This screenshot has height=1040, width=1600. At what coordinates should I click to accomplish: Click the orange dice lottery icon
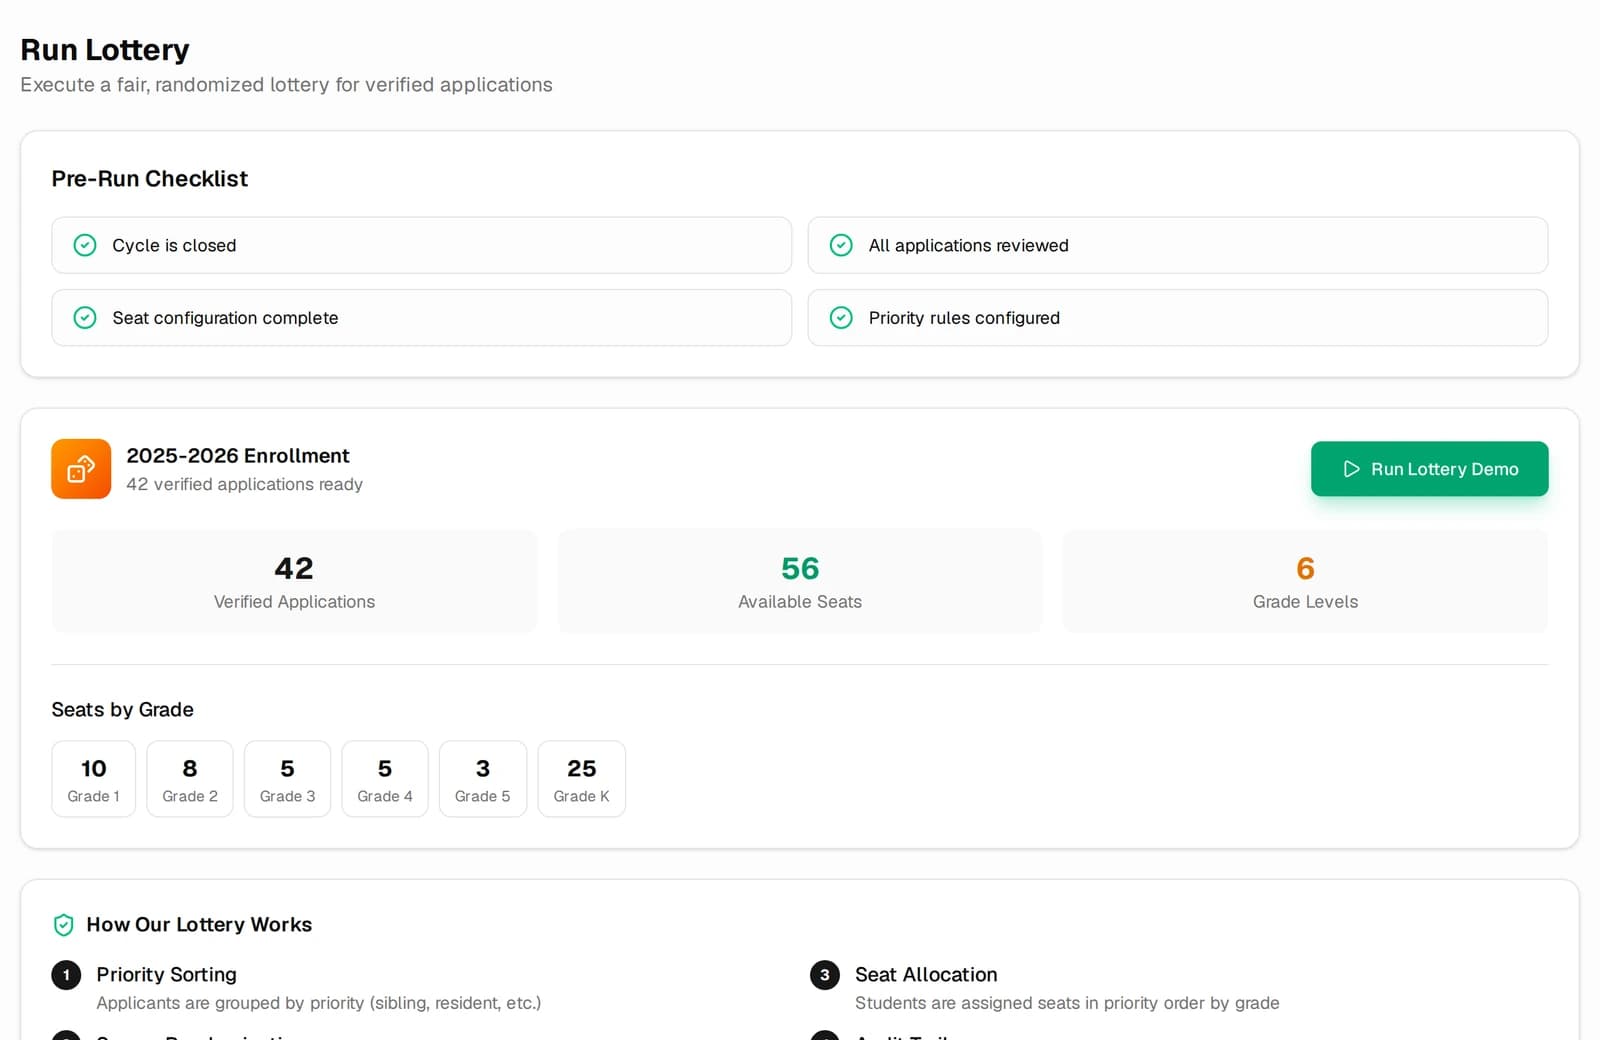tap(81, 469)
